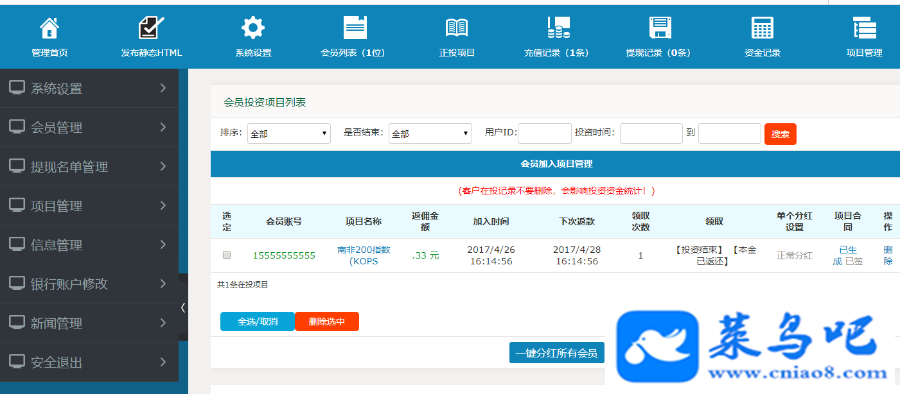
Task: Tick the checkbox for member 15555555555
Action: tap(227, 255)
